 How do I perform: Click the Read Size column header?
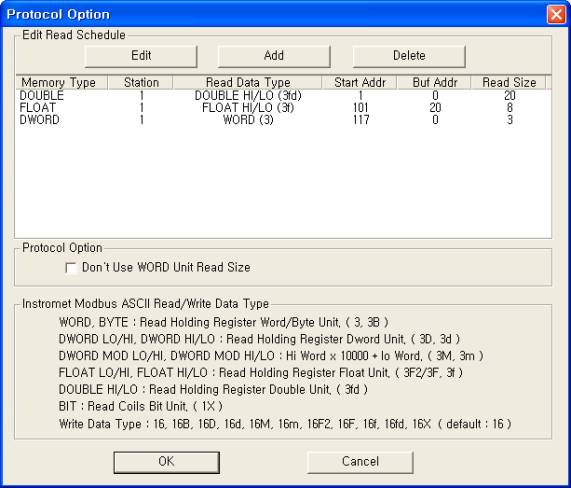coord(508,82)
